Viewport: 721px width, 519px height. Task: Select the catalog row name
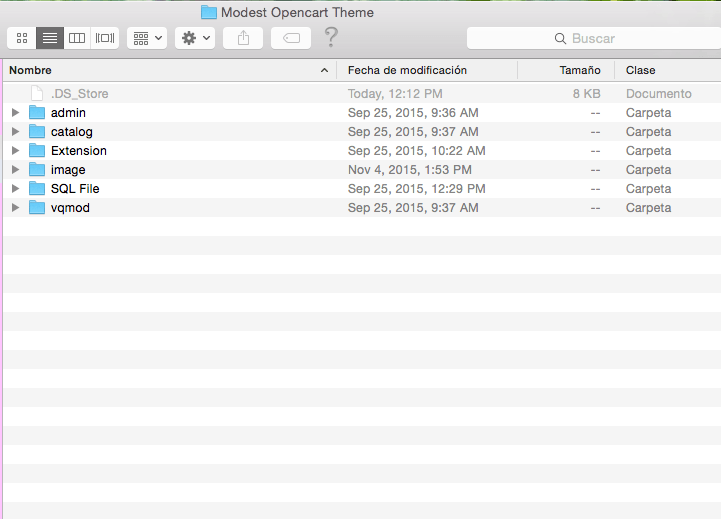pos(72,132)
